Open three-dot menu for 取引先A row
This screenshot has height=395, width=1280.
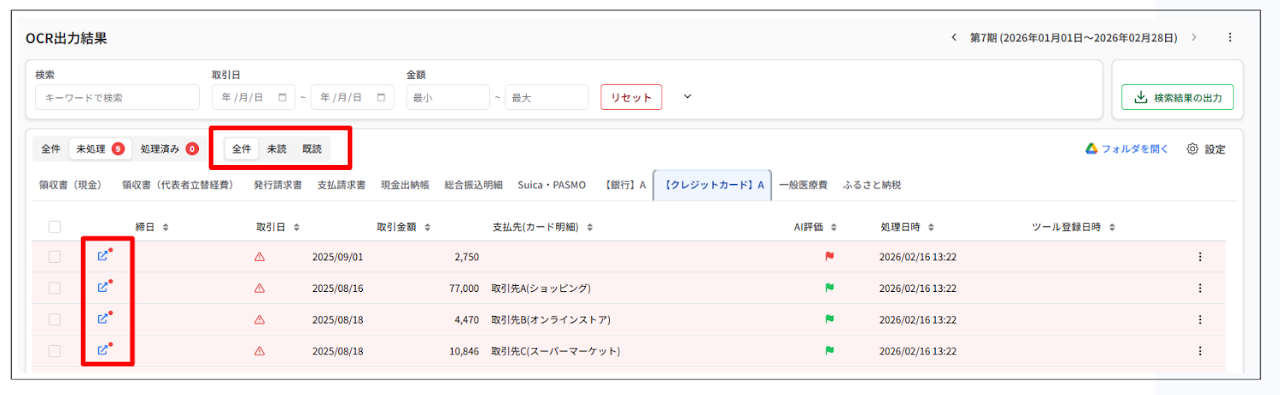pyautogui.click(x=1199, y=288)
